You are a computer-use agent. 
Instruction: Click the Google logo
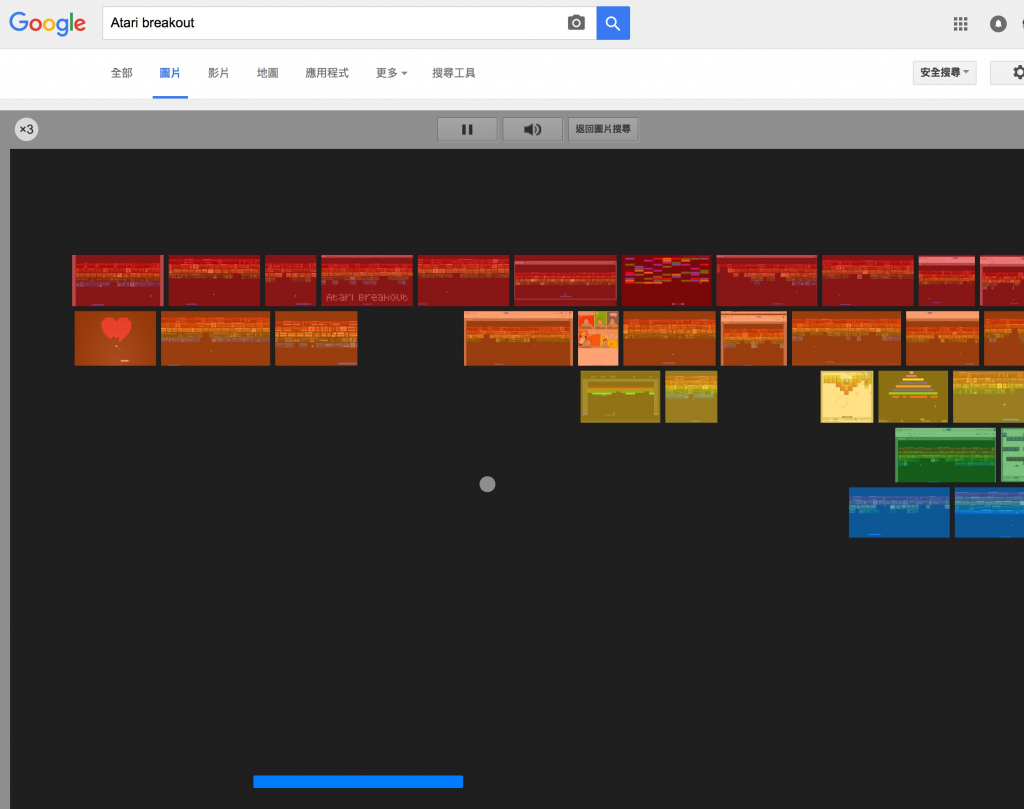coord(47,24)
